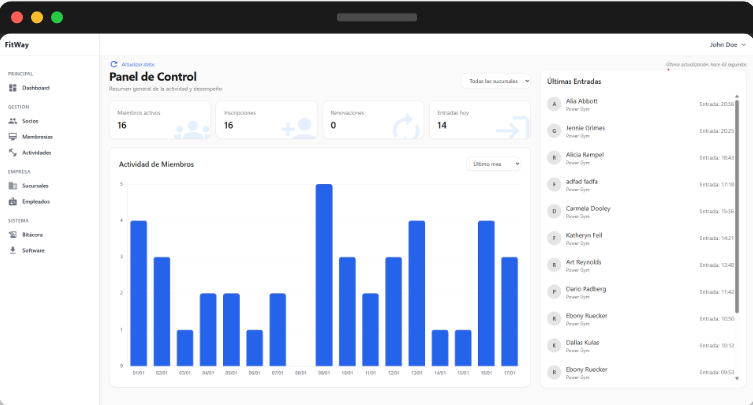
Task: Click the Entrada: 09:53 timestamp
Action: pos(717,373)
